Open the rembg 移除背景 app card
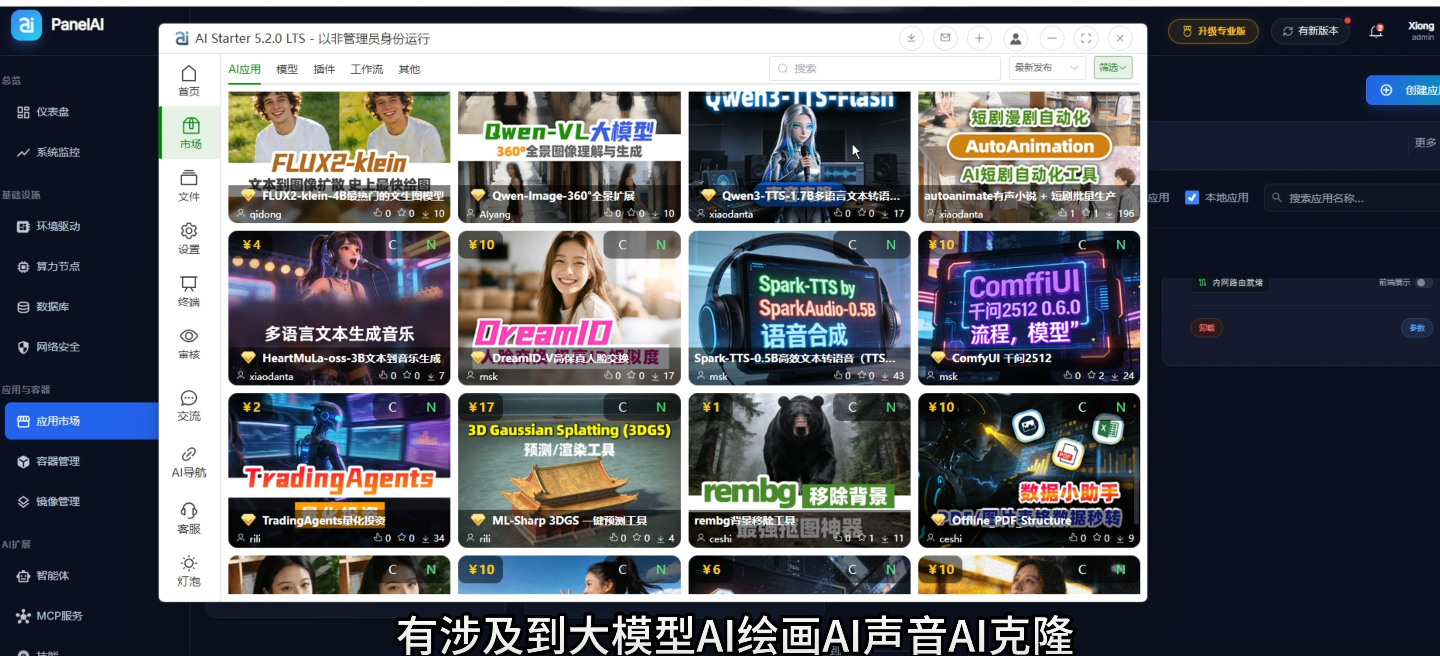This screenshot has height=656, width=1440. point(799,470)
